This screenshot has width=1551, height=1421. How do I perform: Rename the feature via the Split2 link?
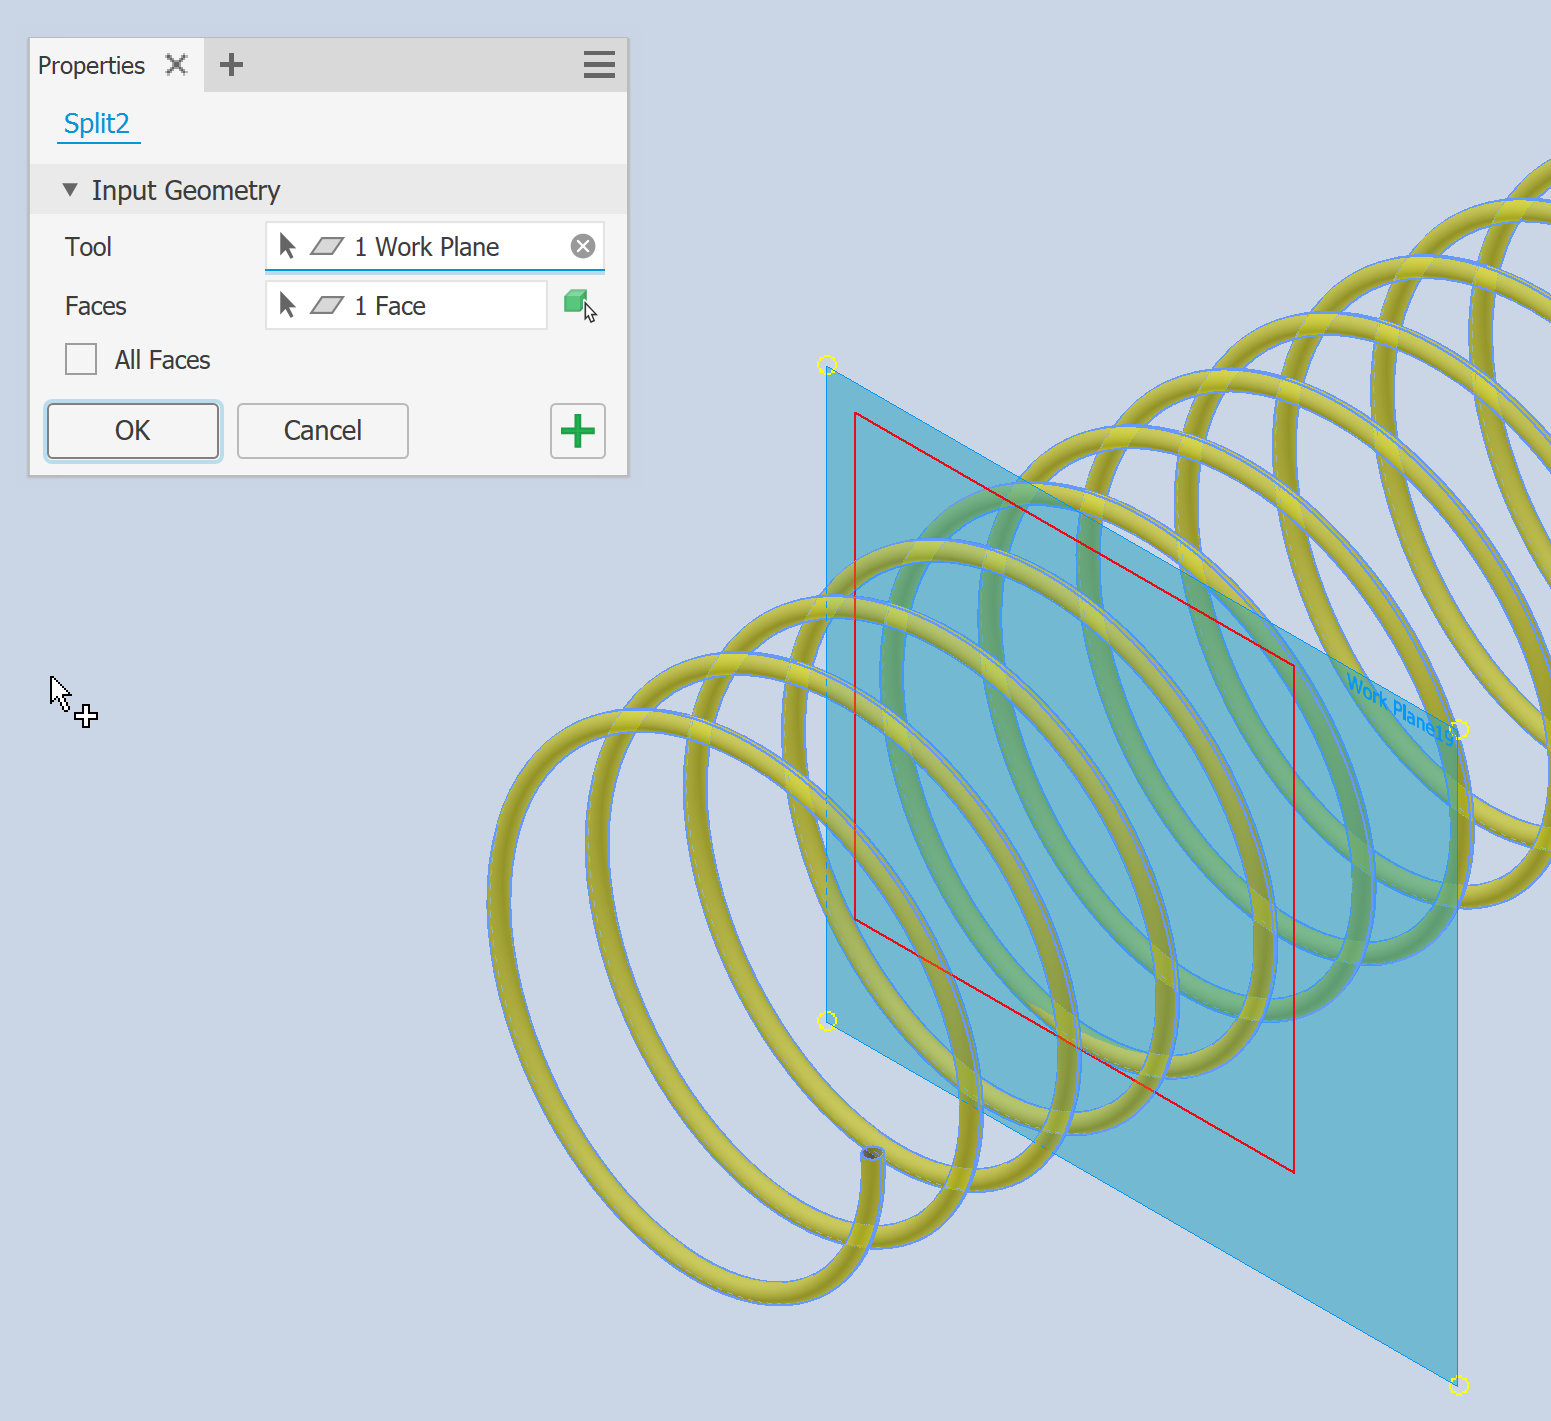[97, 123]
